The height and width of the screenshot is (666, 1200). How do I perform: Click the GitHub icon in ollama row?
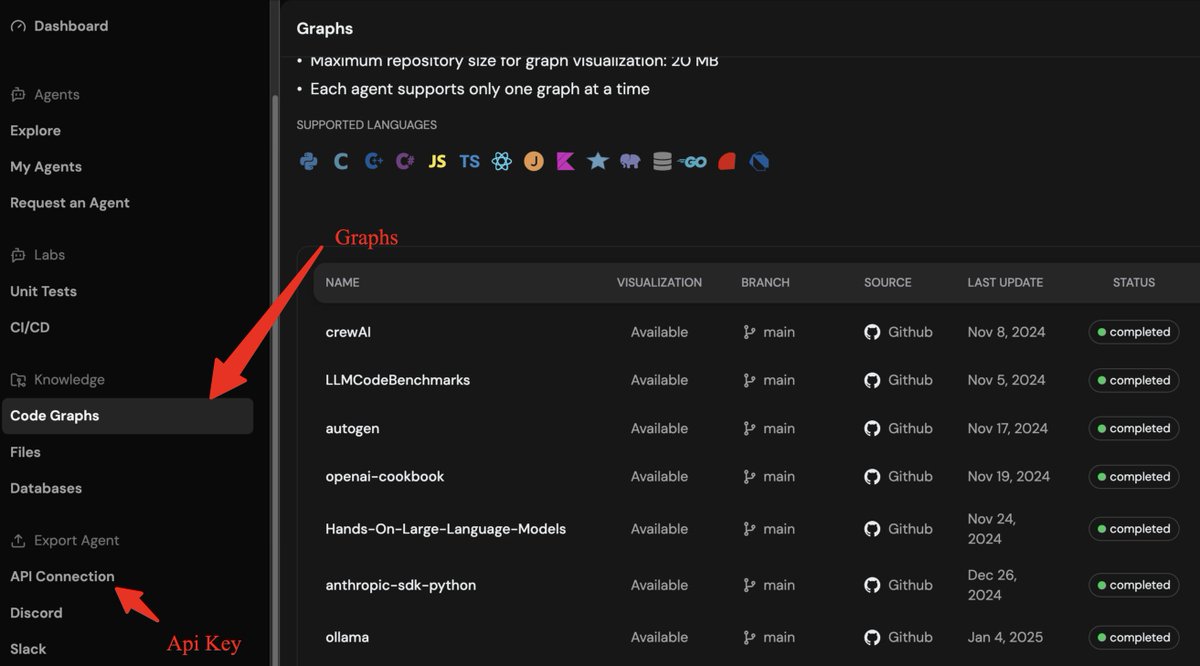tap(872, 637)
